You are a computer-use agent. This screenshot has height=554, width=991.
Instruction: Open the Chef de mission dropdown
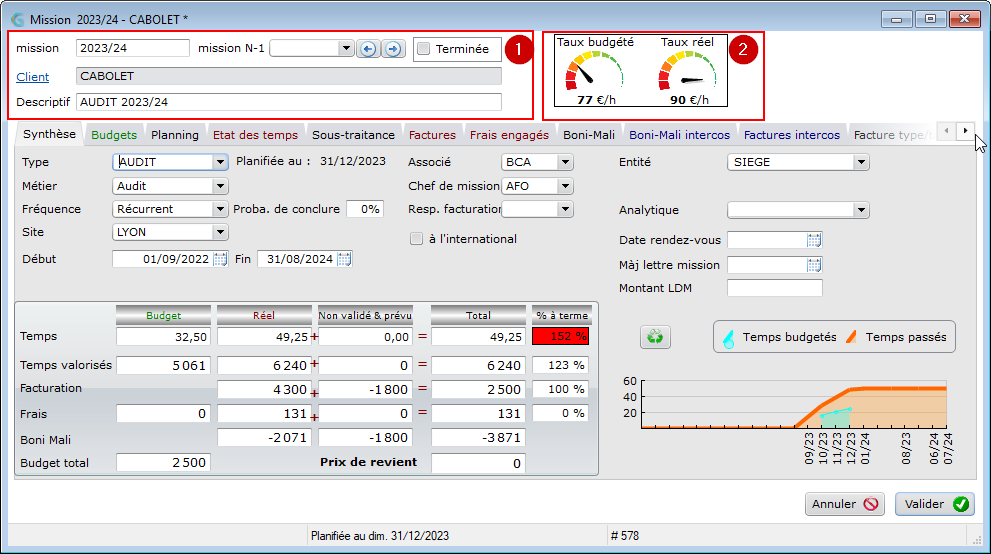pos(565,186)
